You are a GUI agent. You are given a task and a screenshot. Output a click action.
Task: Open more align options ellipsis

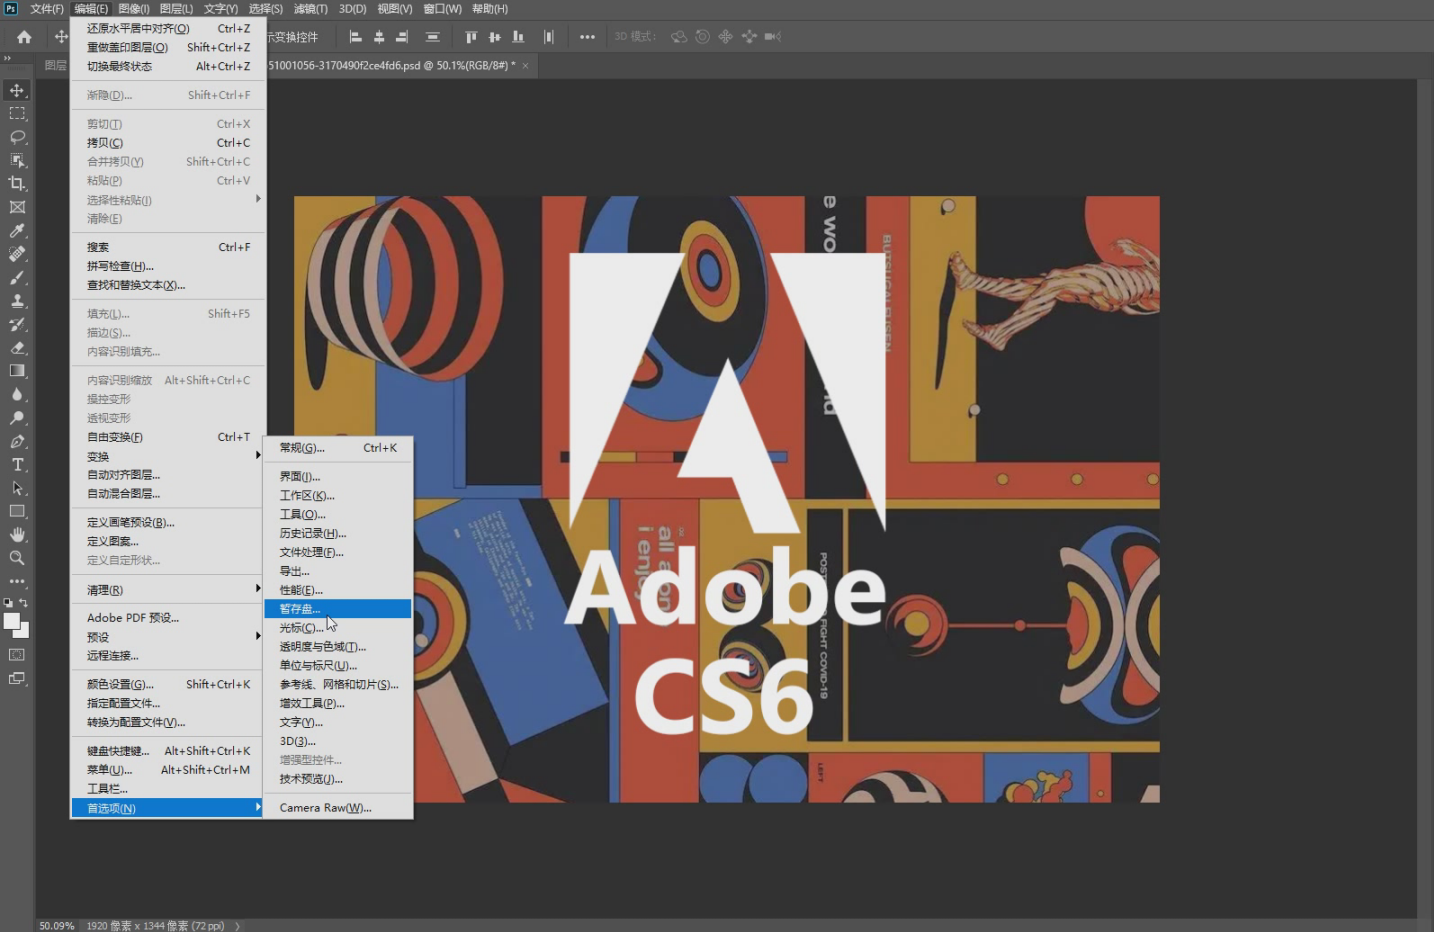(587, 37)
